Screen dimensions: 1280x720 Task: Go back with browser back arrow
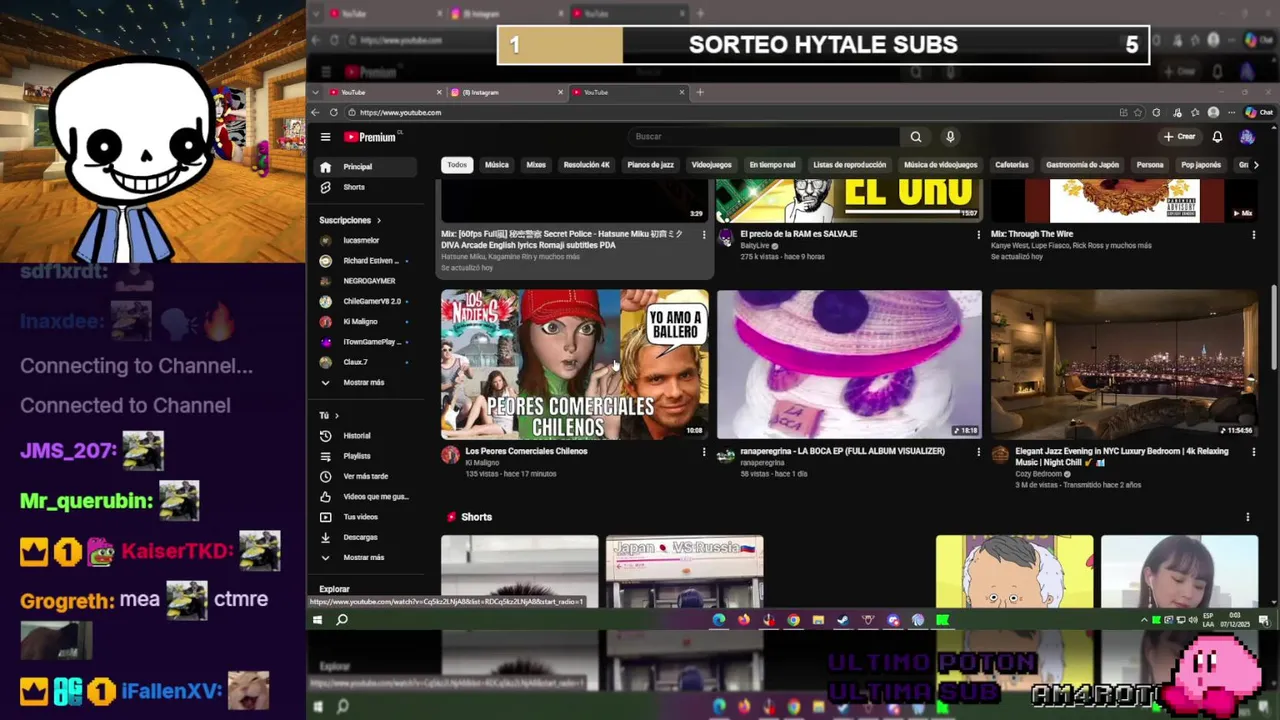[316, 113]
